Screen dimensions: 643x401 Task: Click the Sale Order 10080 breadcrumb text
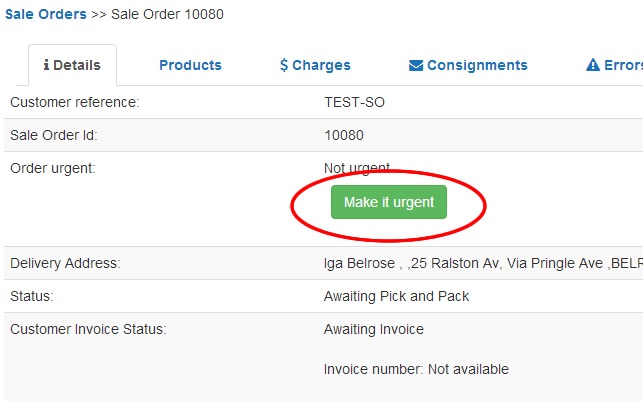(x=167, y=14)
